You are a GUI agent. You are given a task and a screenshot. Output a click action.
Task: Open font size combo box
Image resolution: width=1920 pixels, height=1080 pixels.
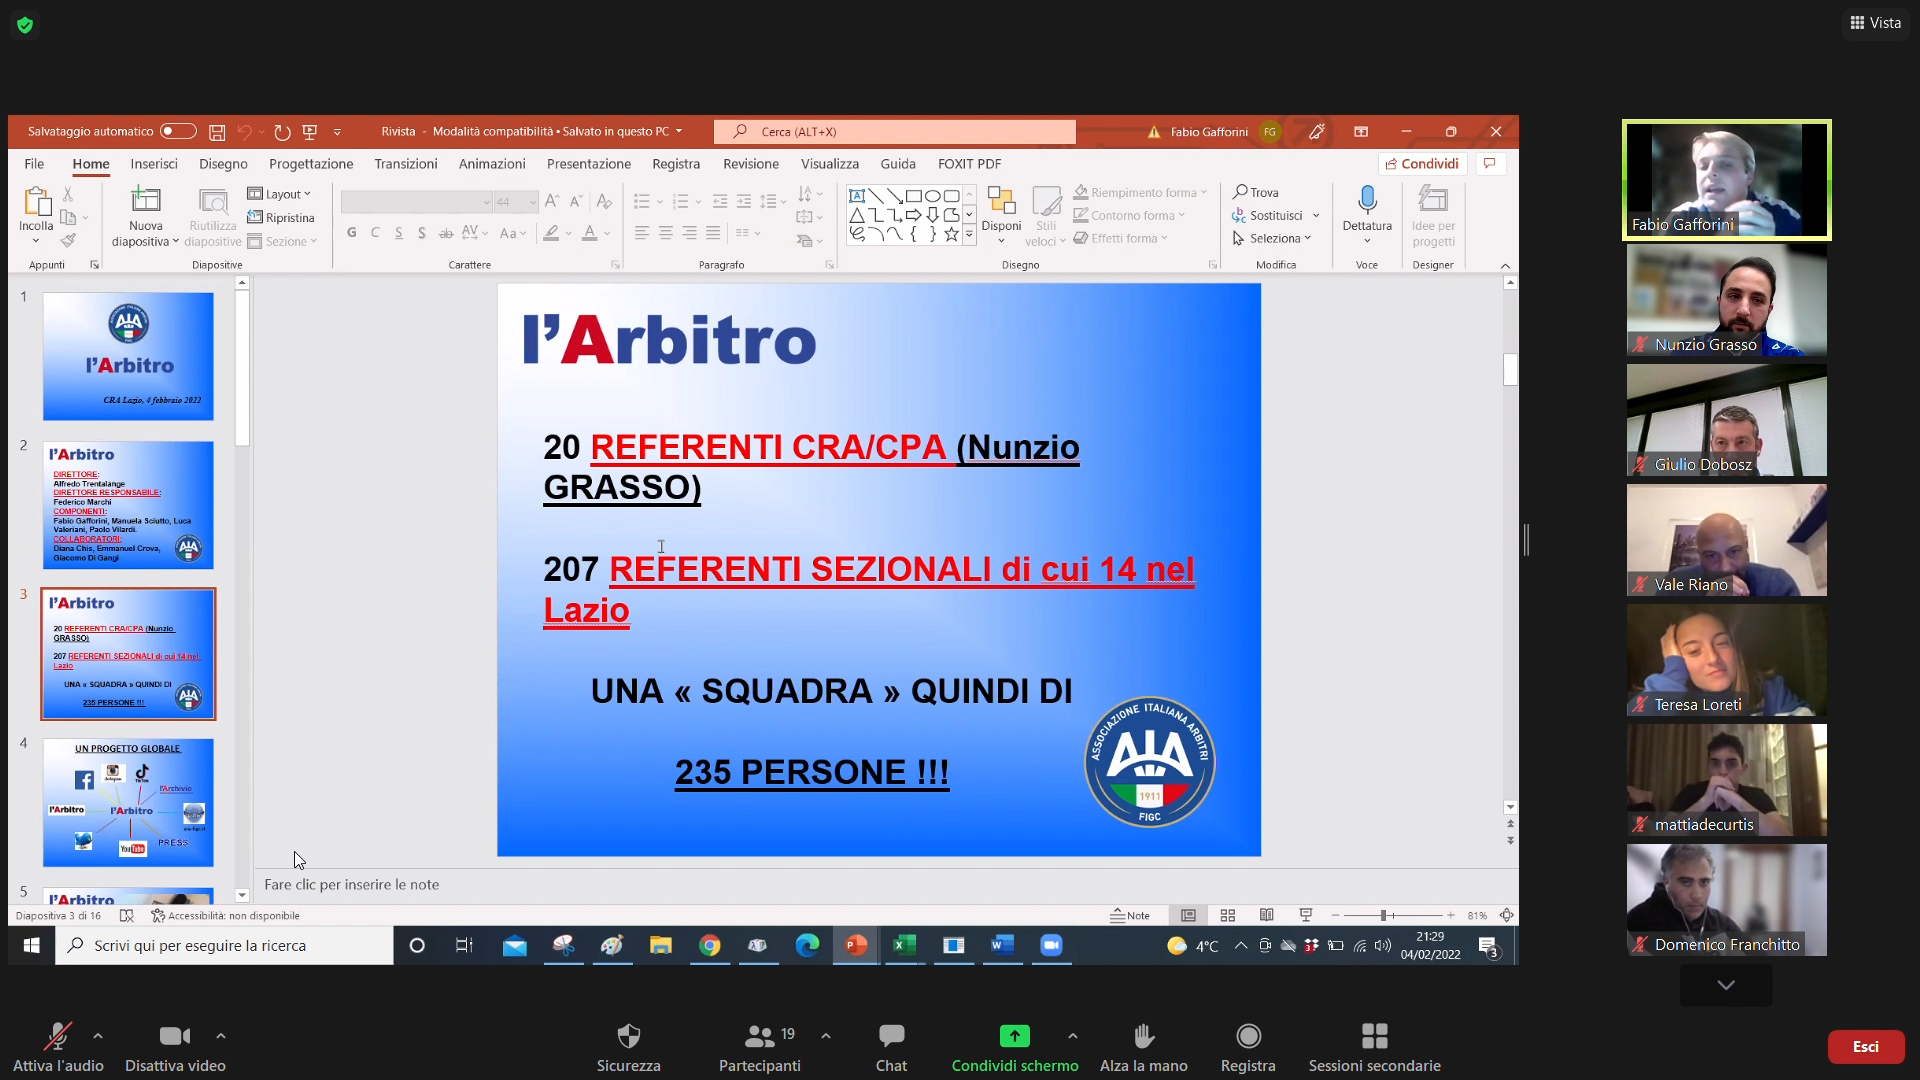click(516, 202)
